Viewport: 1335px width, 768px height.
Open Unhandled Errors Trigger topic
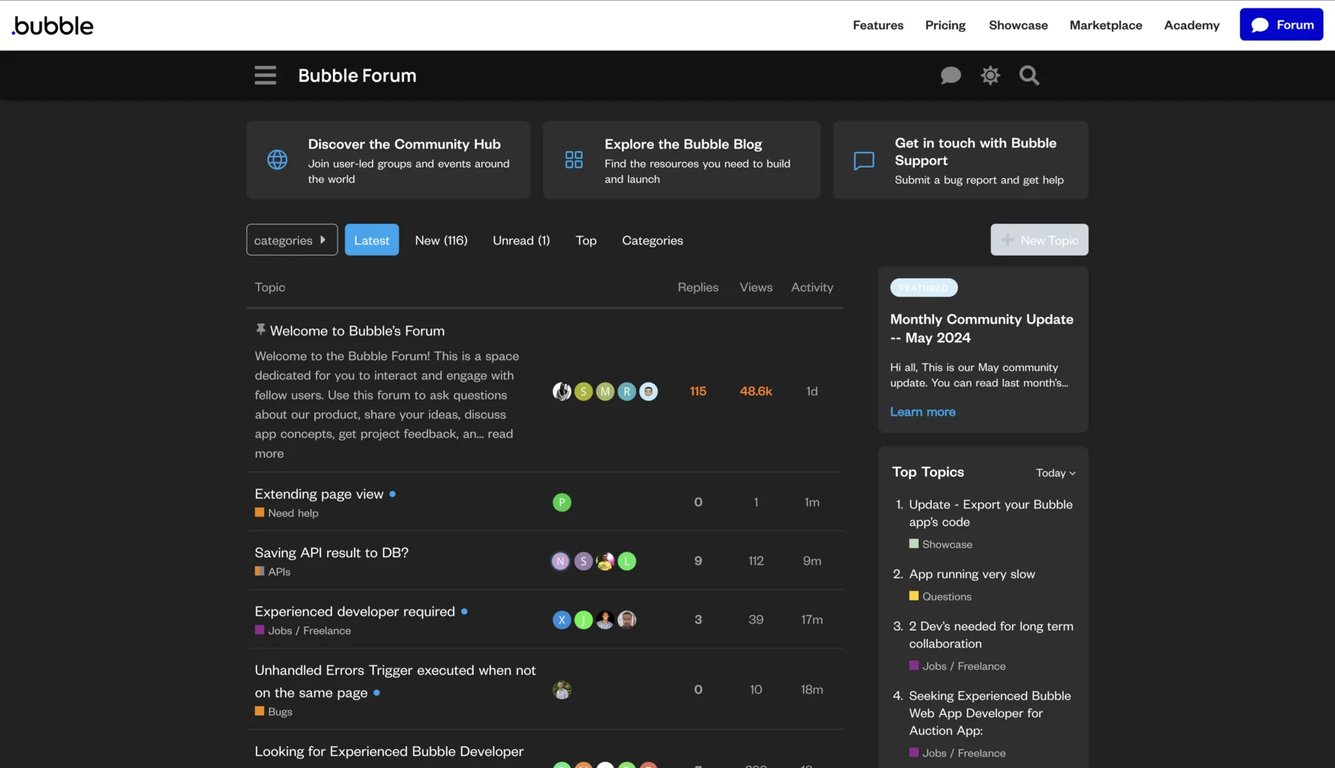(395, 681)
